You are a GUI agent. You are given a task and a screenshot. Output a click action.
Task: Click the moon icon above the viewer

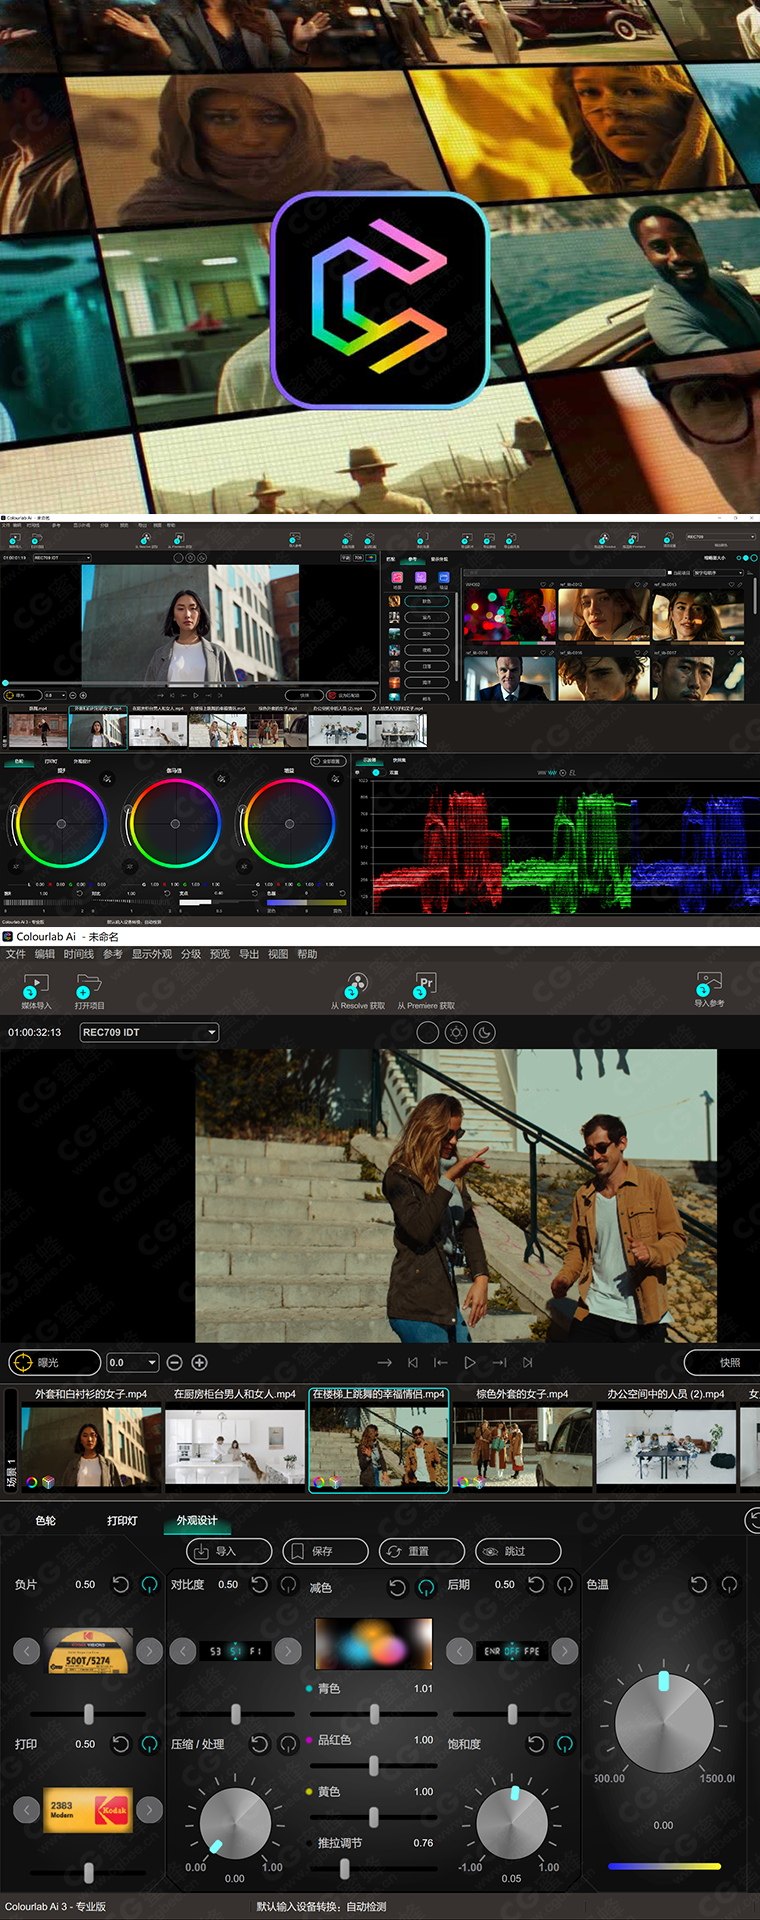[x=484, y=1032]
